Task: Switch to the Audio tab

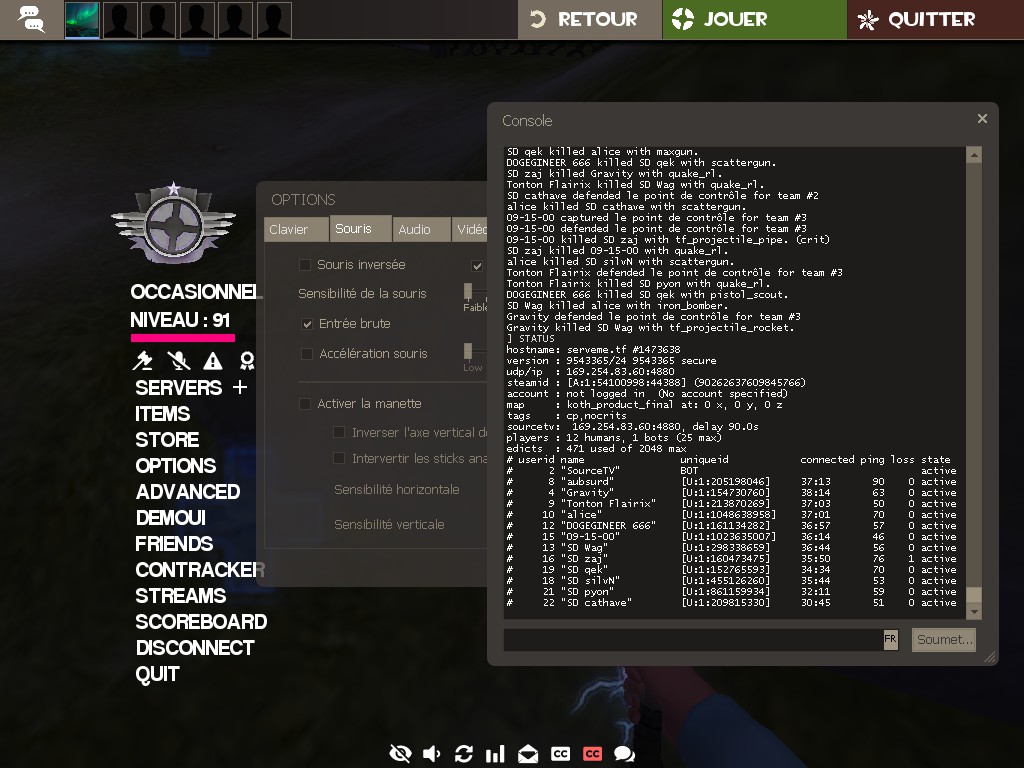Action: (x=414, y=230)
